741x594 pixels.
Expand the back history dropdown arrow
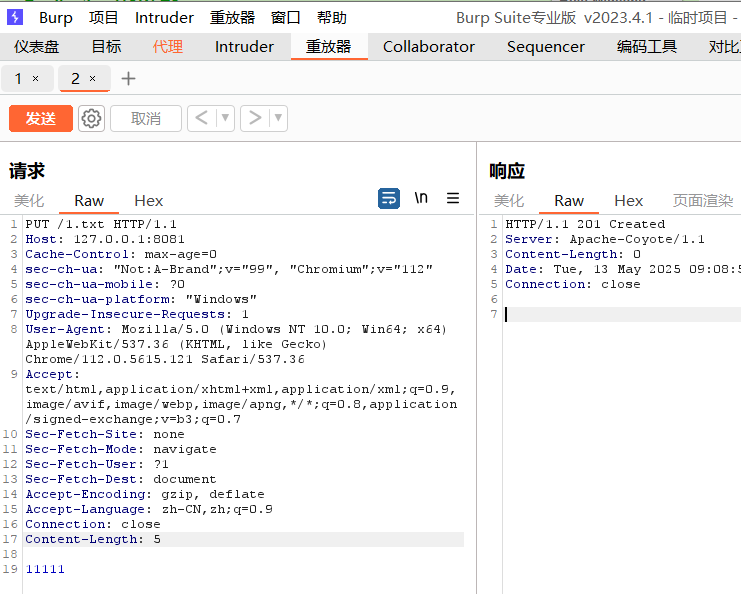pos(225,118)
